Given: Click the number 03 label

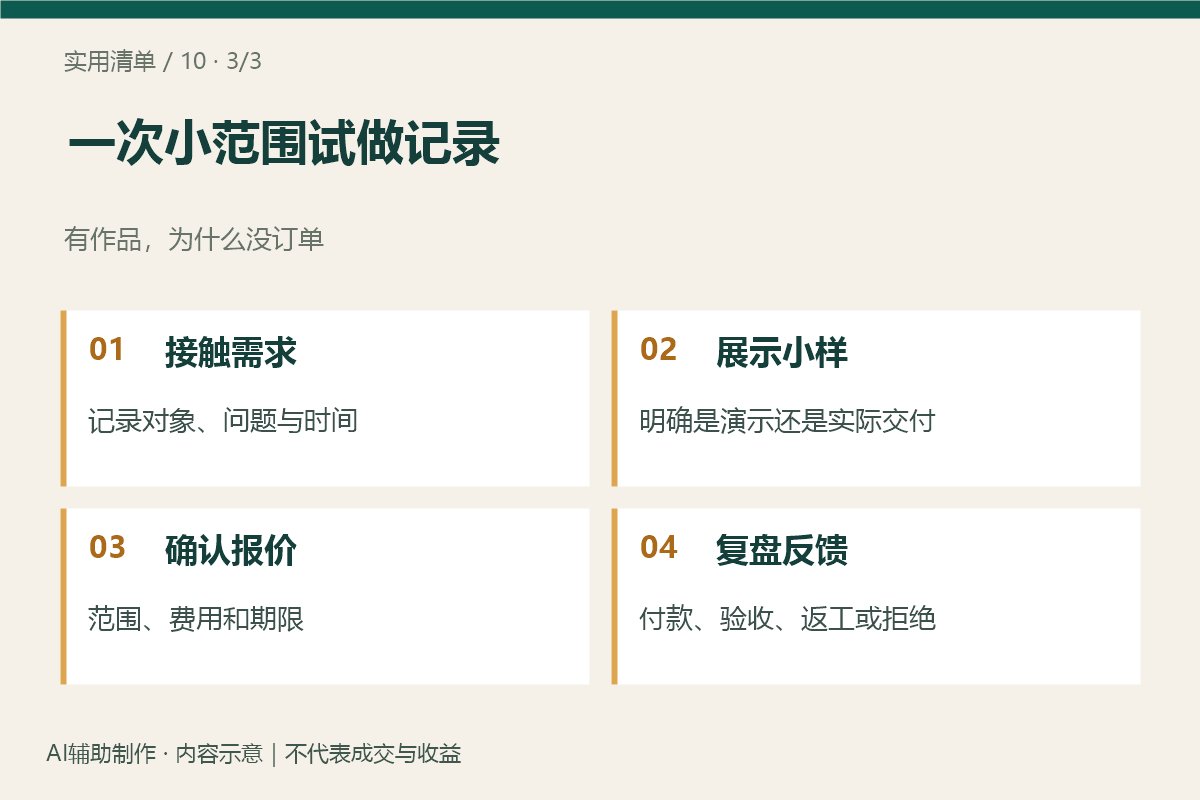Looking at the screenshot, I should pos(107,548).
